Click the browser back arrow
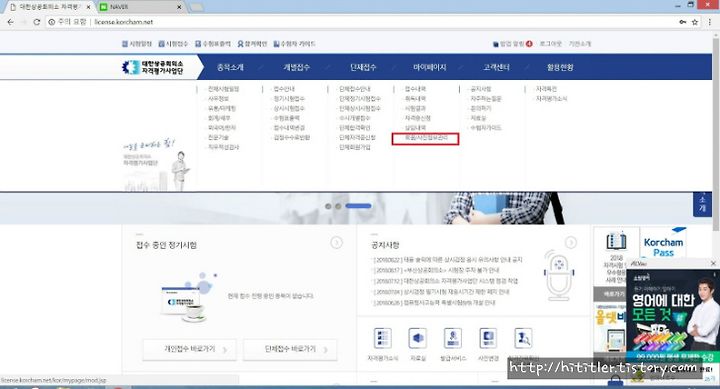720x389 pixels. coord(10,22)
